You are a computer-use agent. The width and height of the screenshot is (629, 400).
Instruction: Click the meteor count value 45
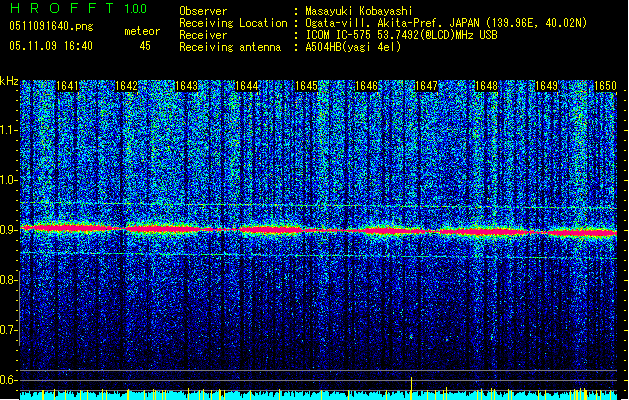coord(145,46)
